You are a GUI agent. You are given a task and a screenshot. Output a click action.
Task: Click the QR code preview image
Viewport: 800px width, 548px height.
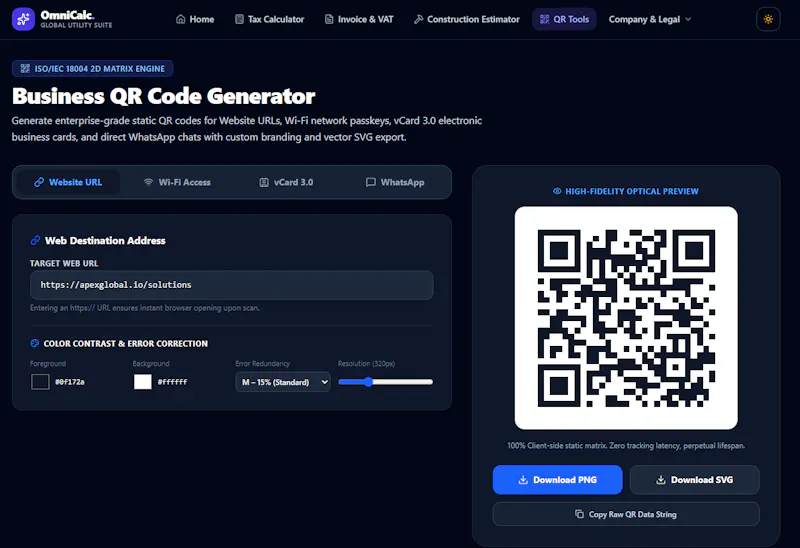point(626,318)
